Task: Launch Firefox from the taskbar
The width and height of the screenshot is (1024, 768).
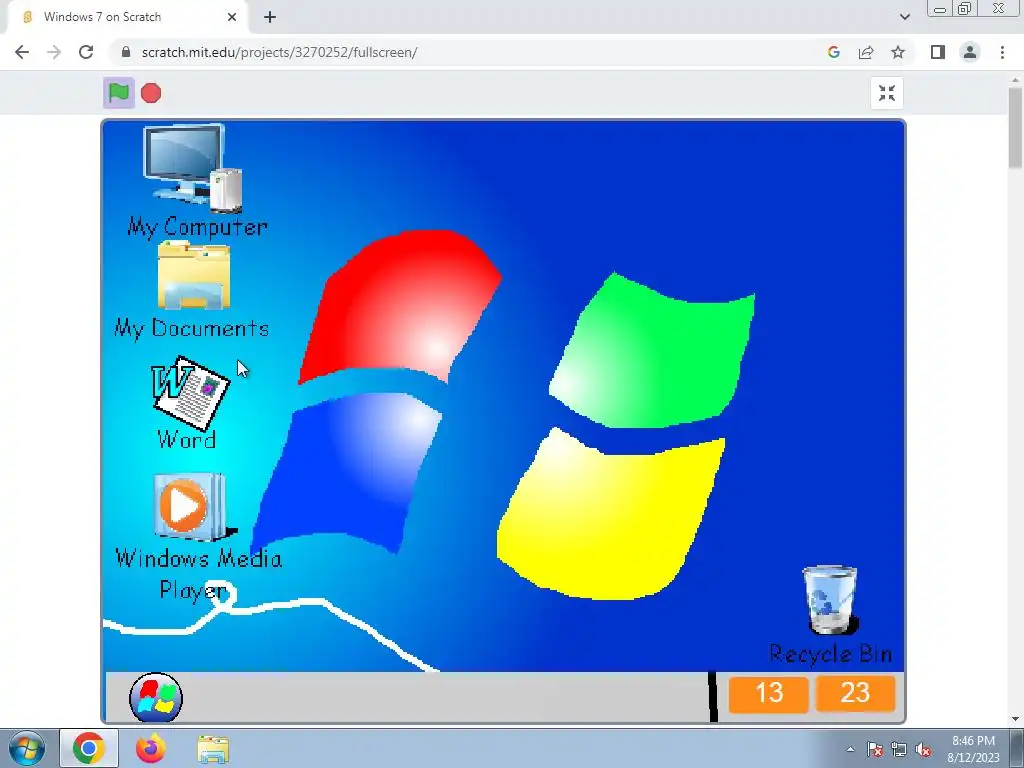Action: click(x=151, y=748)
